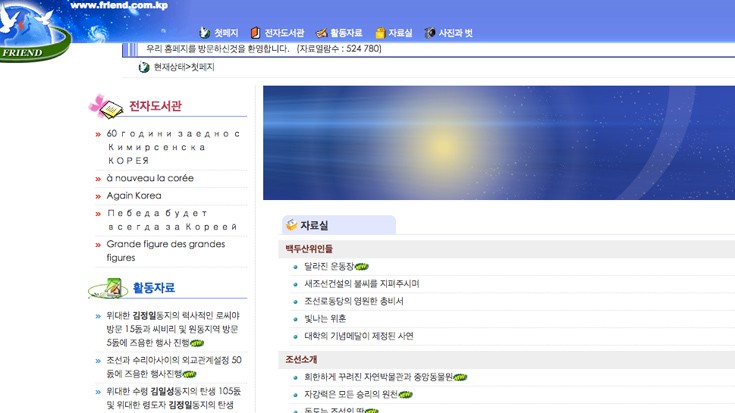735x413 pixels.
Task: Click the 활동자료 sidebar section icon
Action: click(x=107, y=289)
